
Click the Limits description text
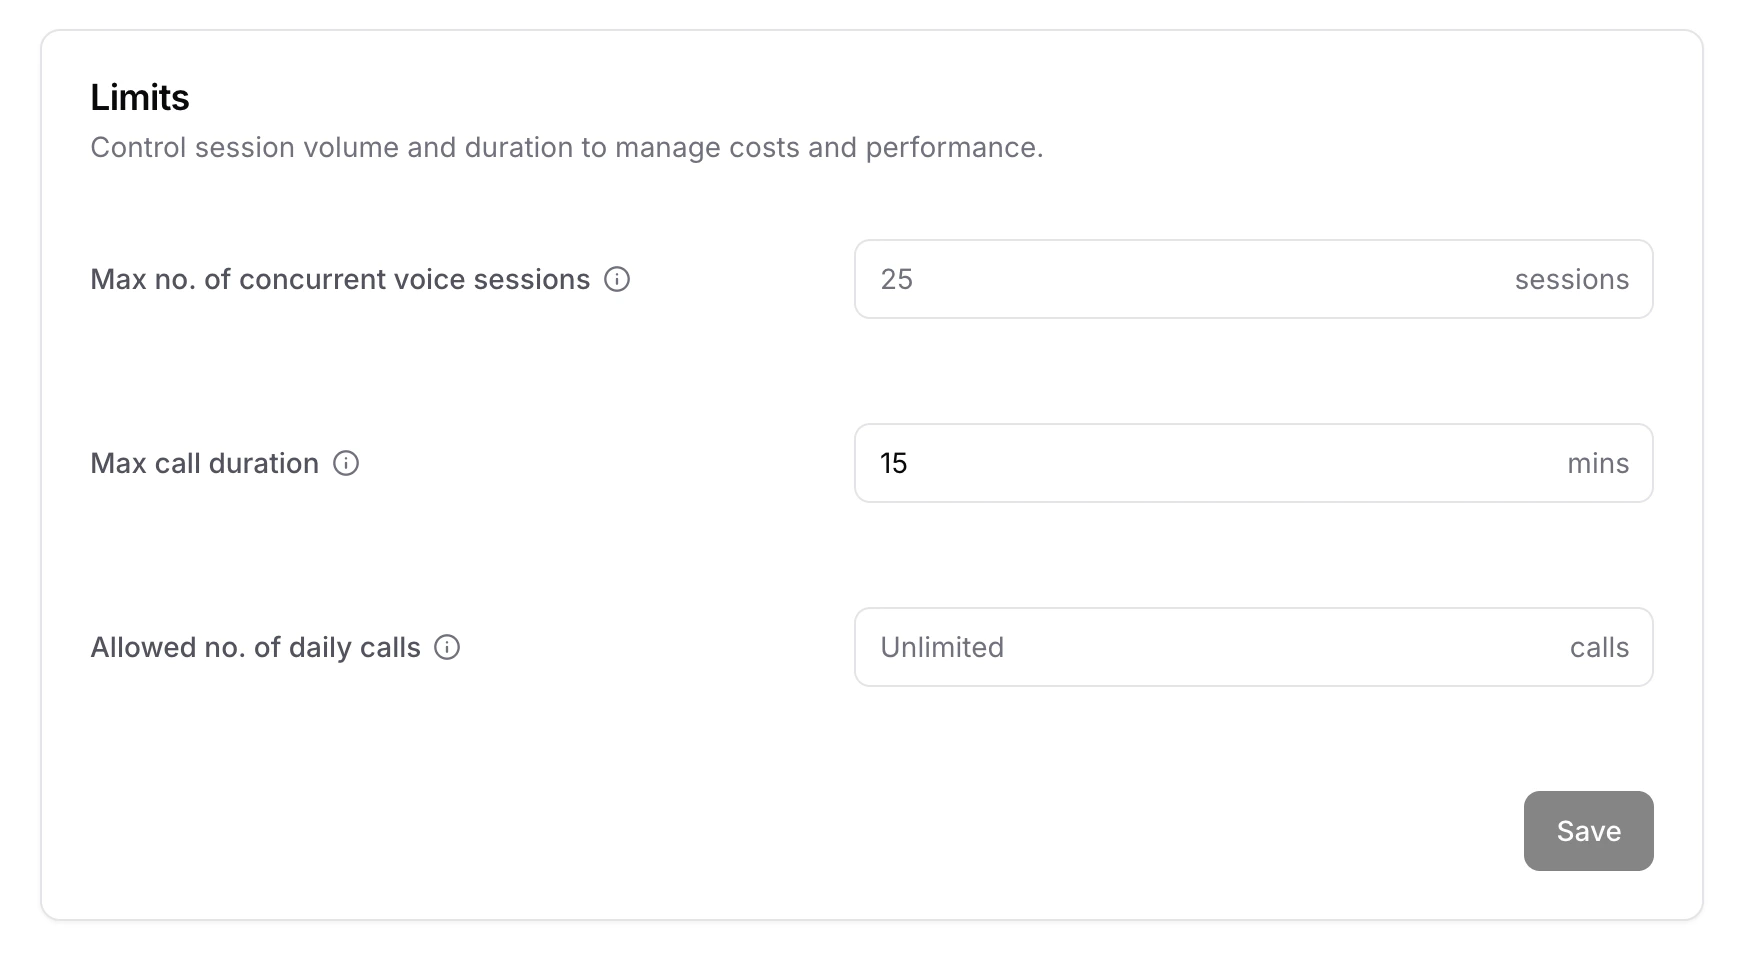coord(567,147)
